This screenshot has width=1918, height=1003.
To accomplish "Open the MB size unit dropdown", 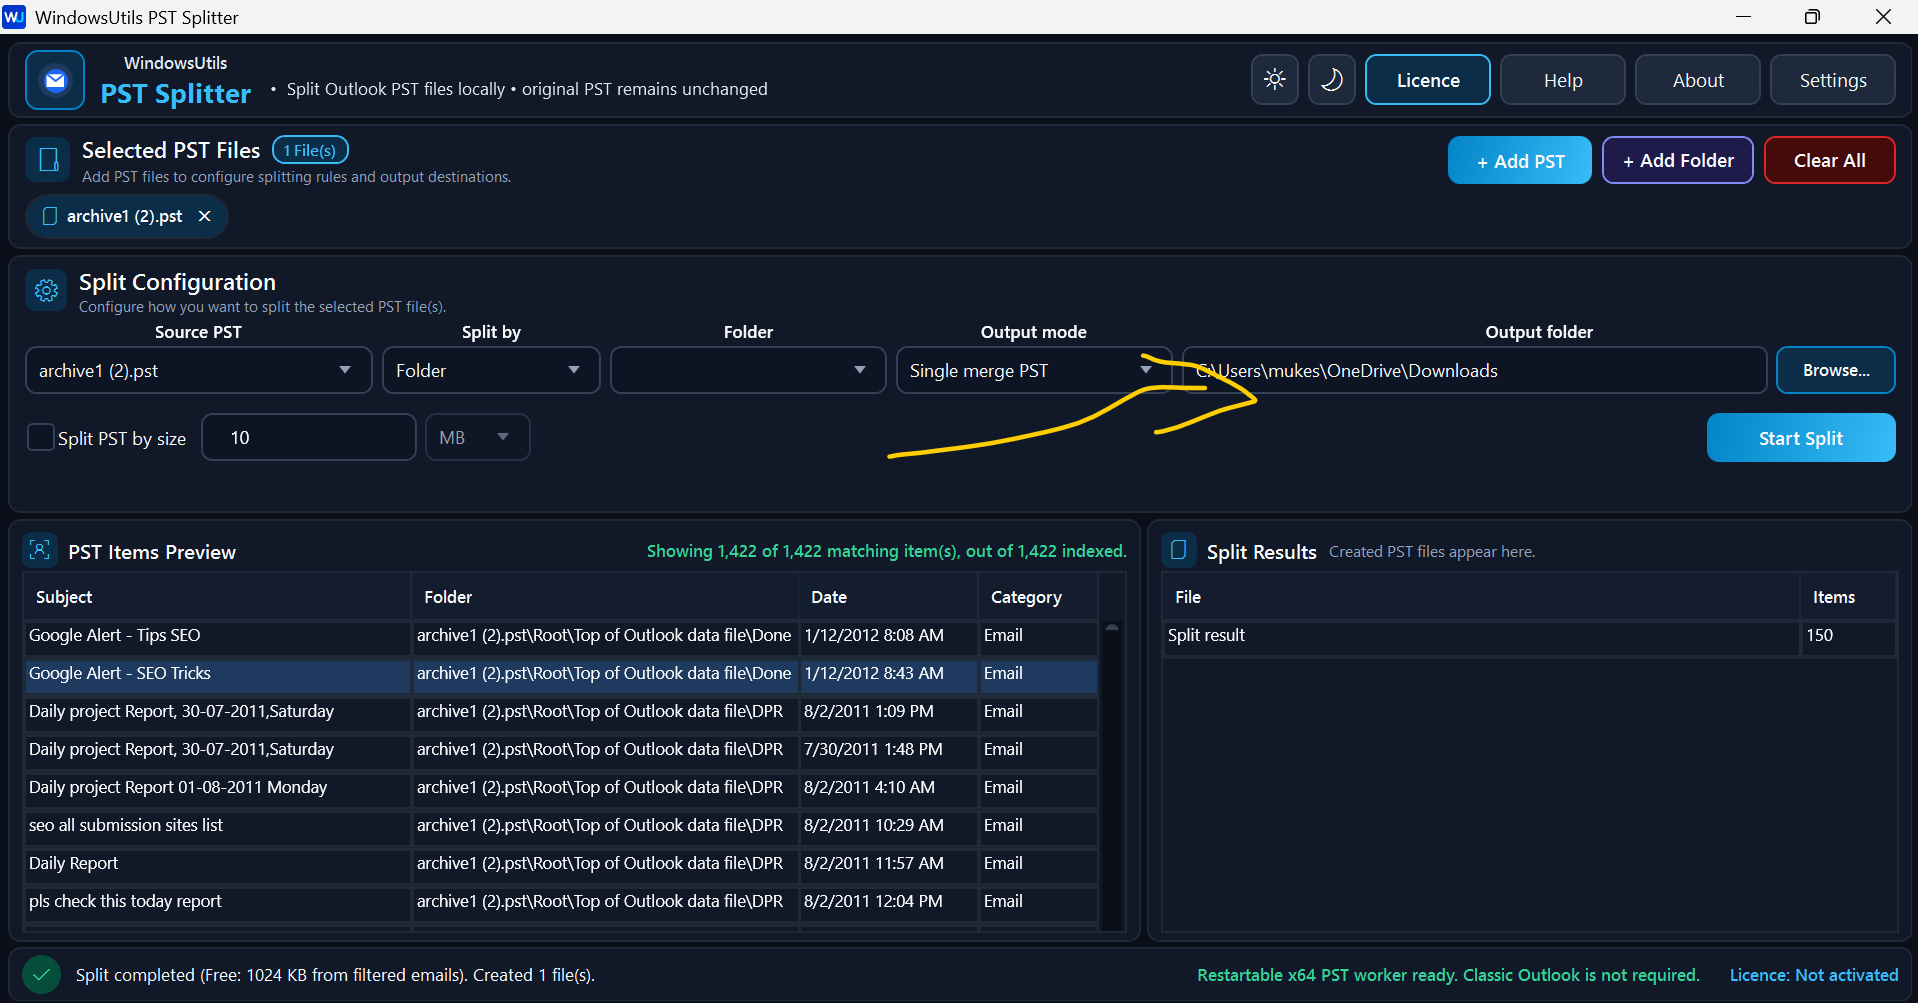I will [x=477, y=437].
